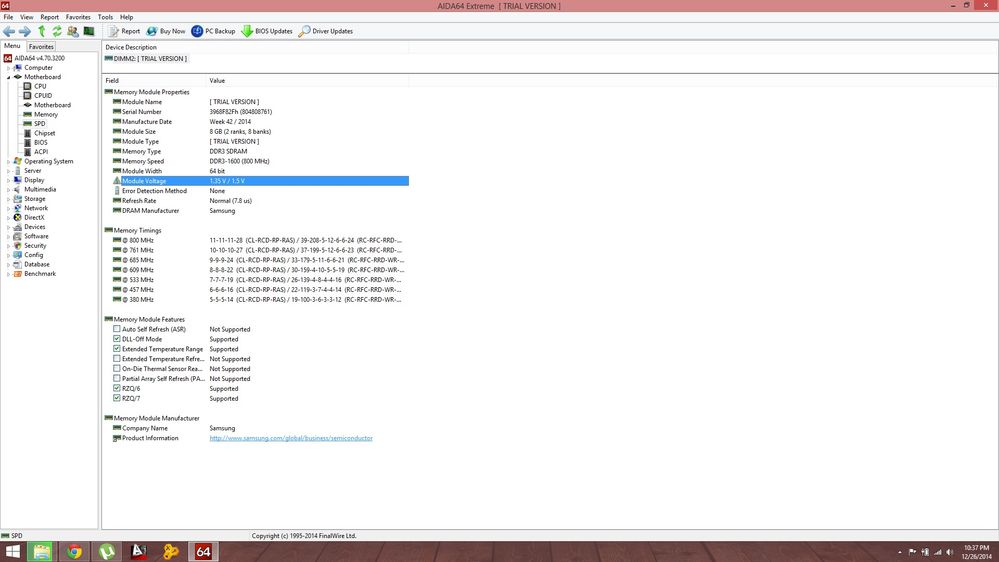Expand the Operating System node

click(8, 162)
